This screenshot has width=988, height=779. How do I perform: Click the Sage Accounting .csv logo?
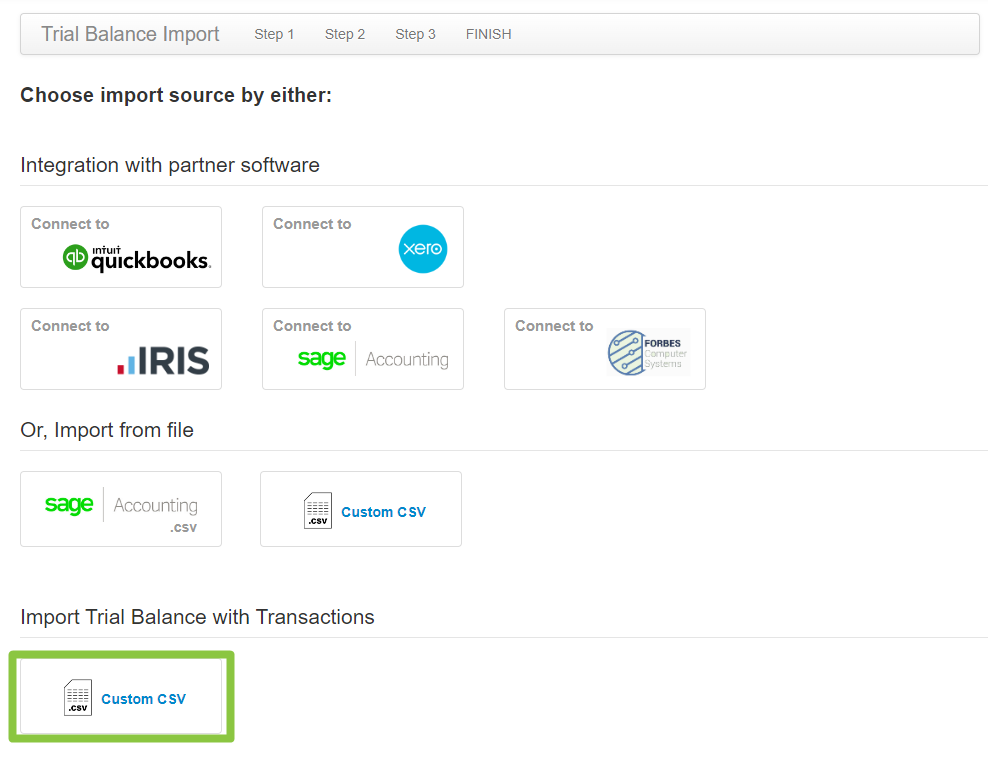121,509
